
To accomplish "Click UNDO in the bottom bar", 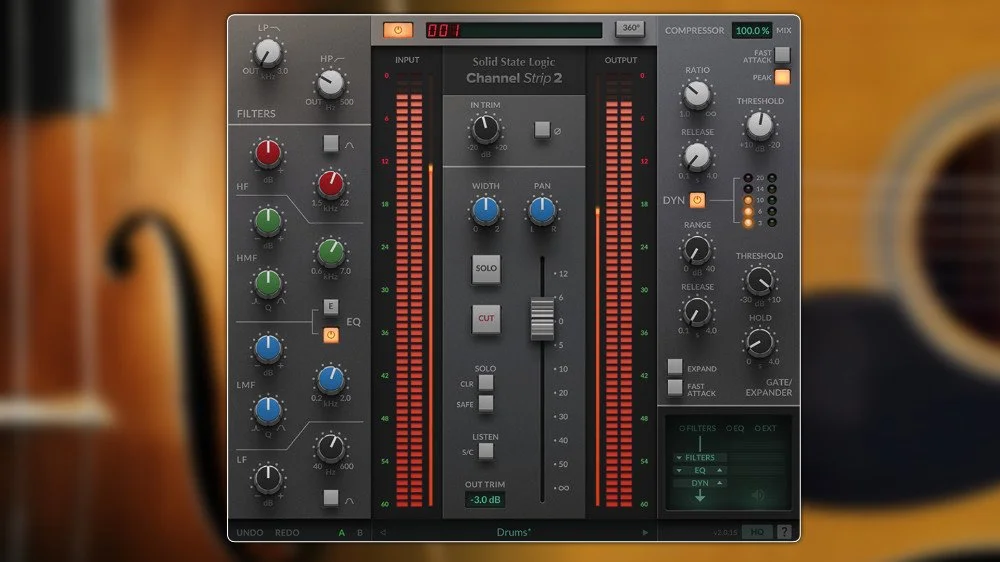I will [249, 533].
